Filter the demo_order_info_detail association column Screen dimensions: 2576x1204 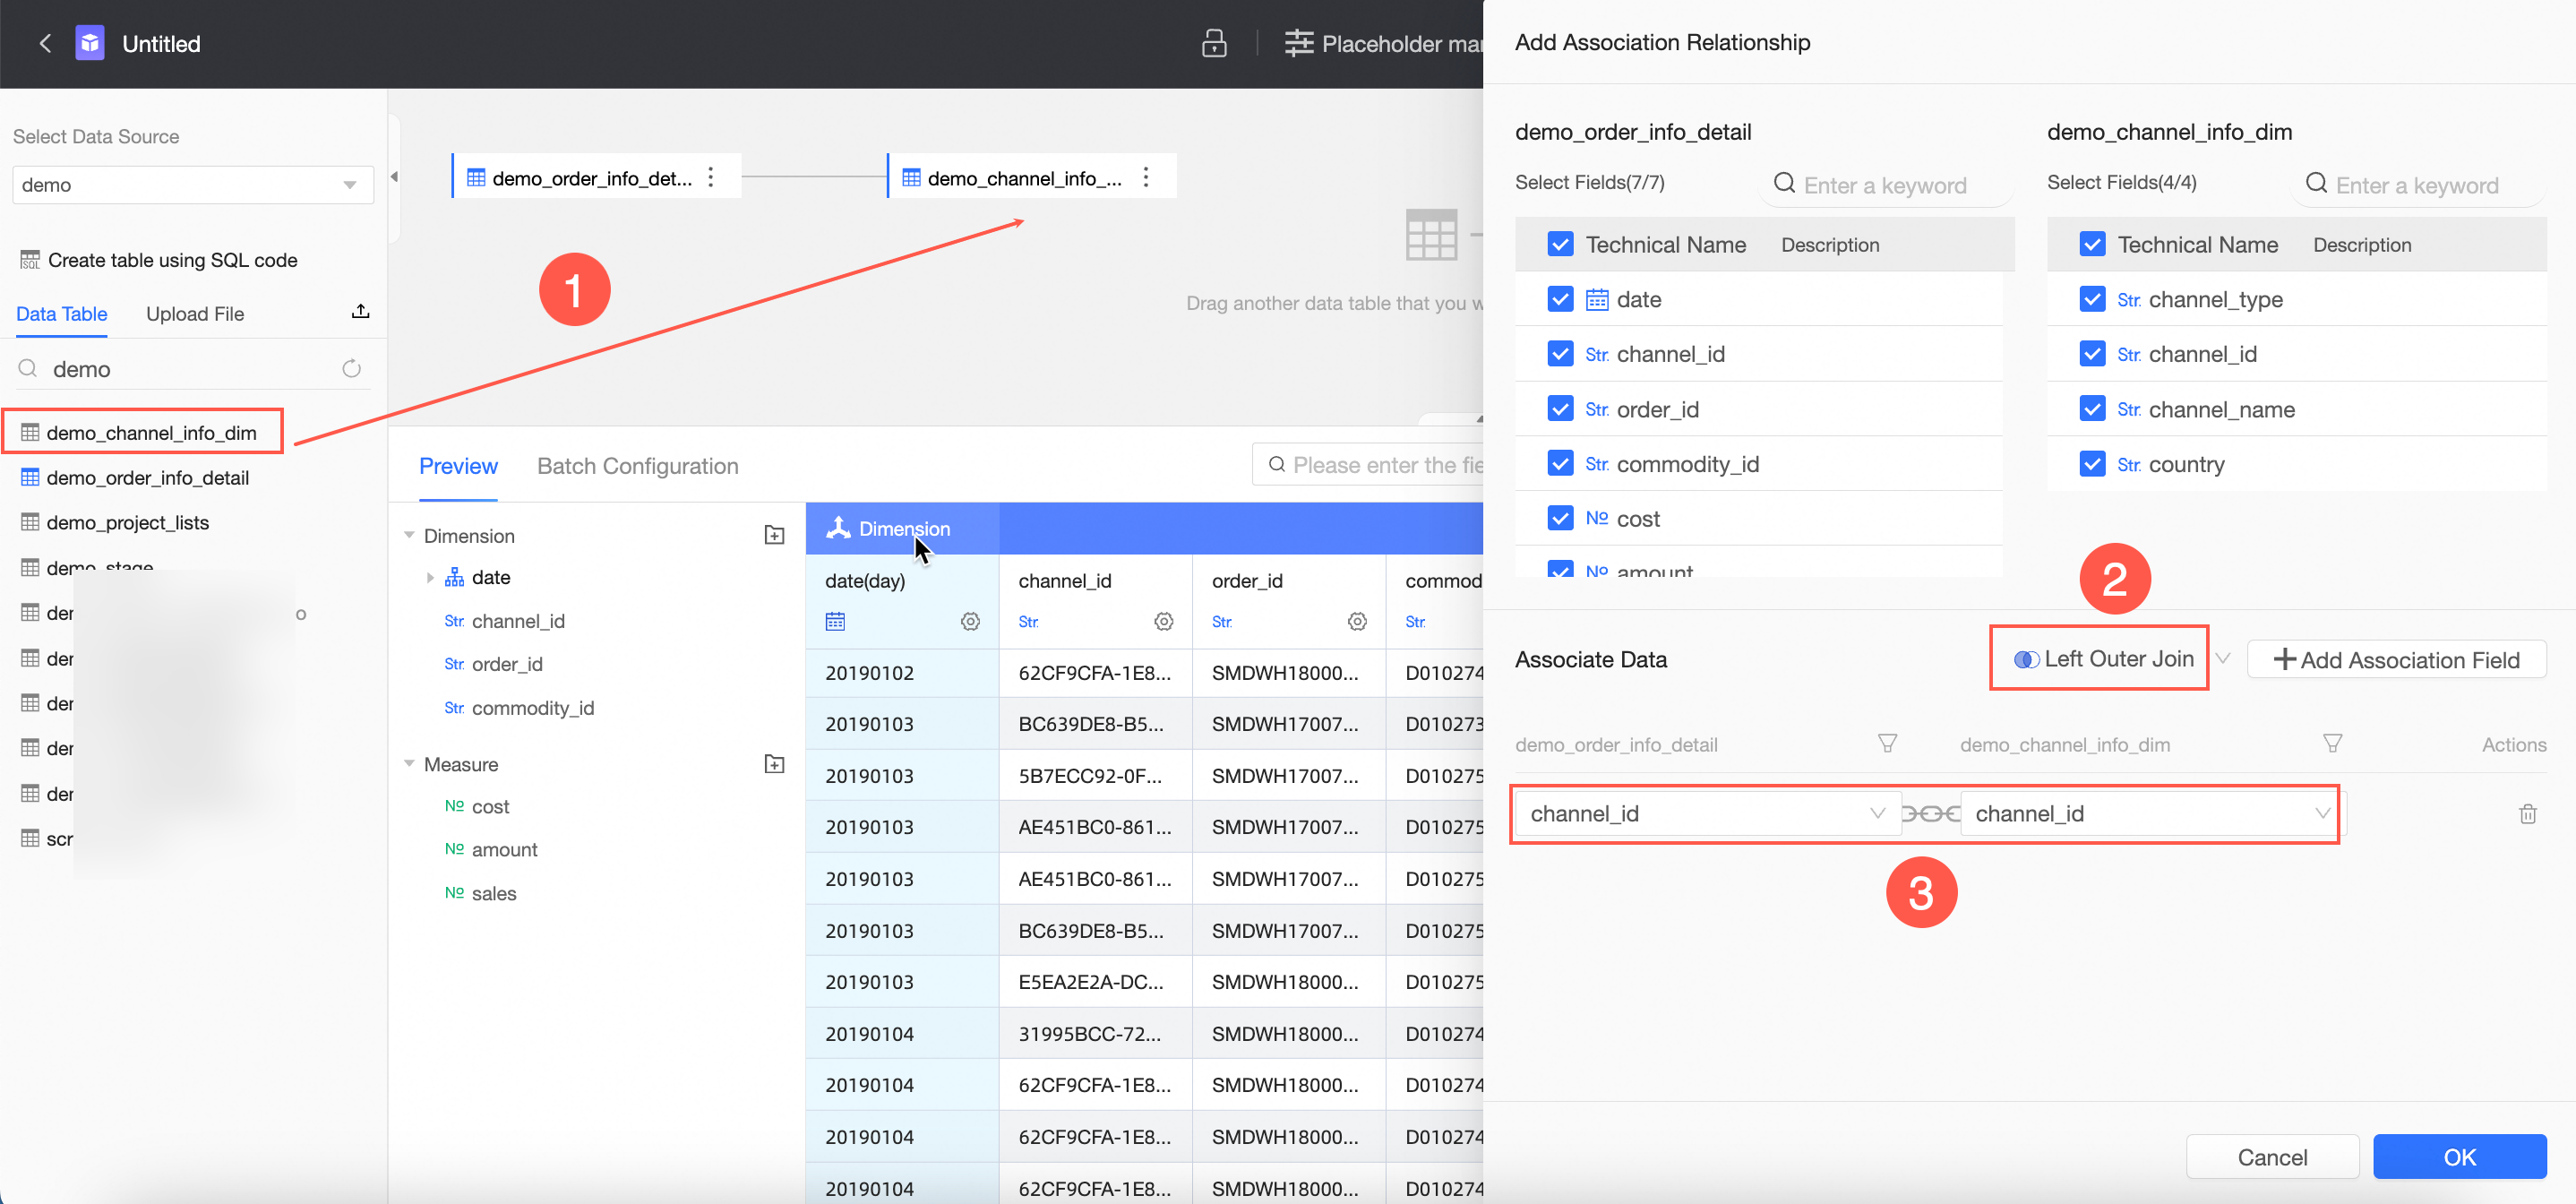pos(1887,744)
